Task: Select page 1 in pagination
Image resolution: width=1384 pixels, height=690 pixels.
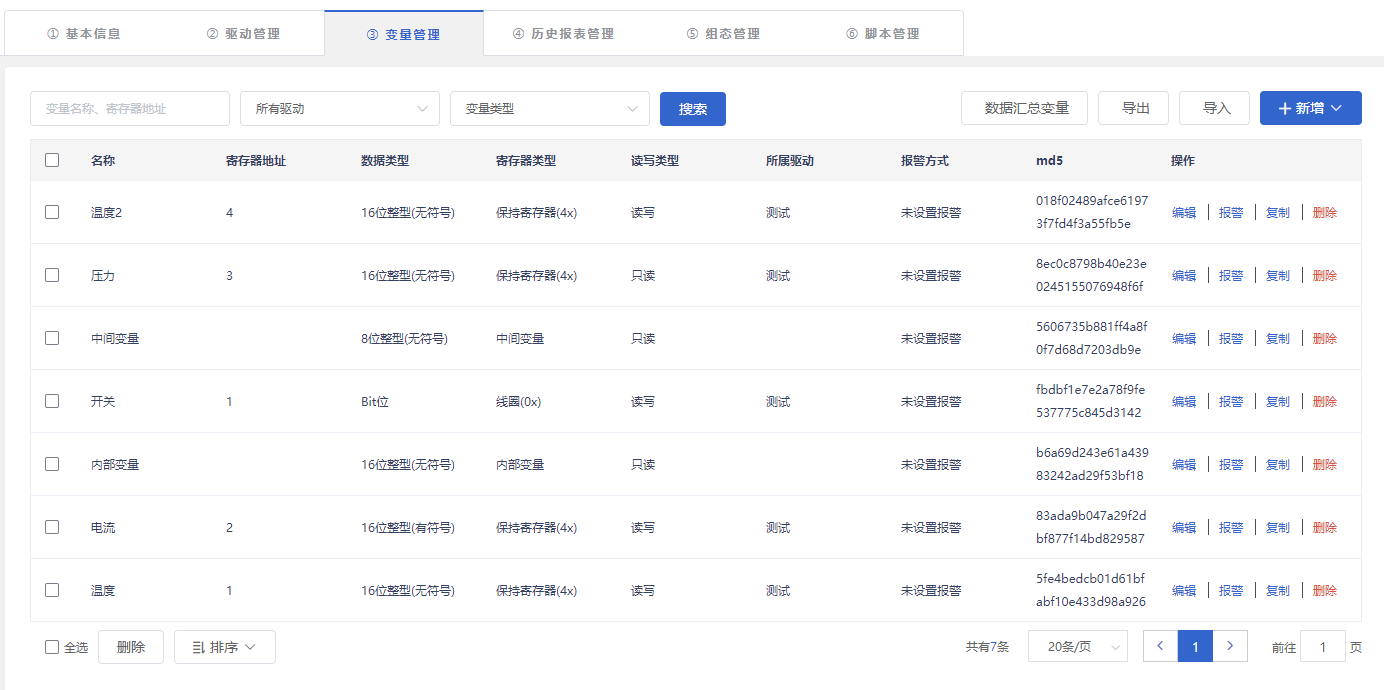Action: 1195,647
